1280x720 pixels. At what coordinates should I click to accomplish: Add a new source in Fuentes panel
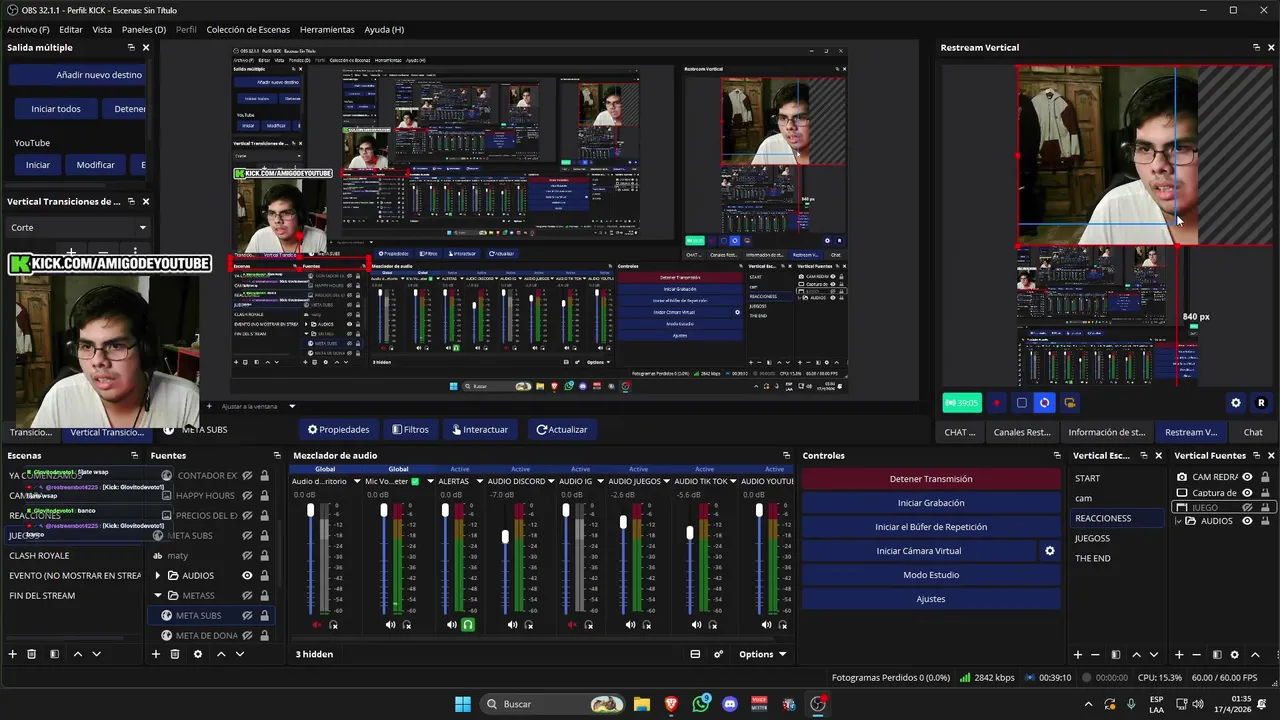[x=155, y=654]
